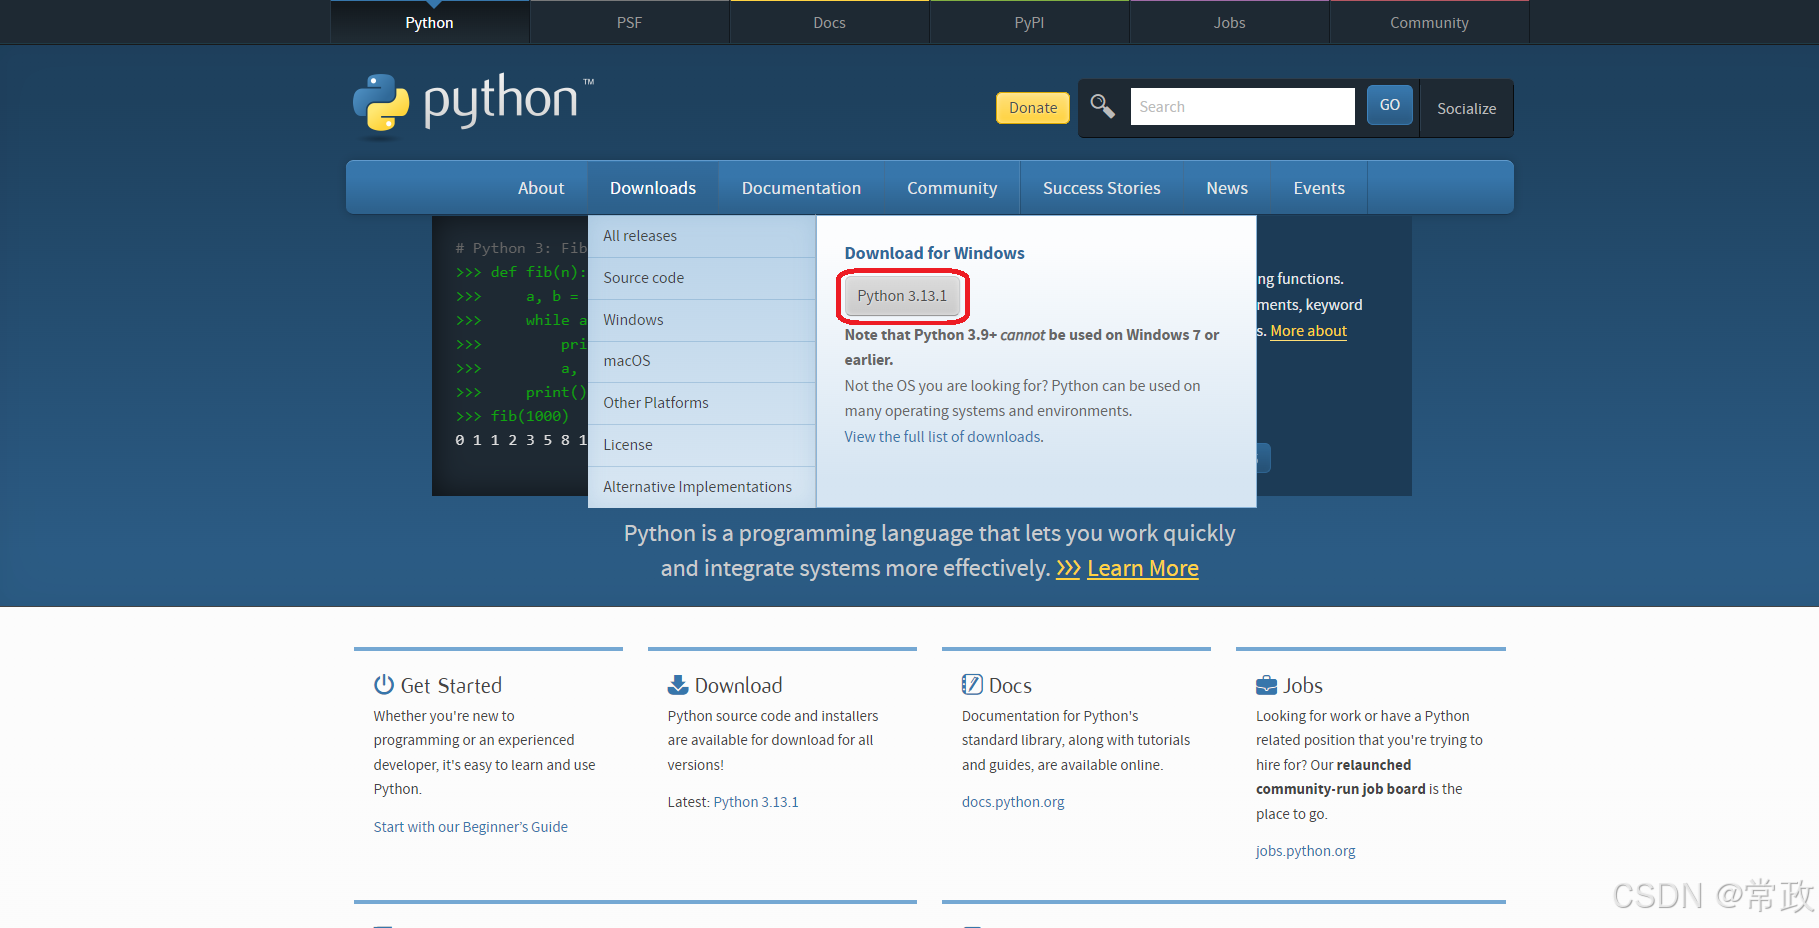Click the More about link
Viewport: 1819px width, 928px height.
[1308, 331]
